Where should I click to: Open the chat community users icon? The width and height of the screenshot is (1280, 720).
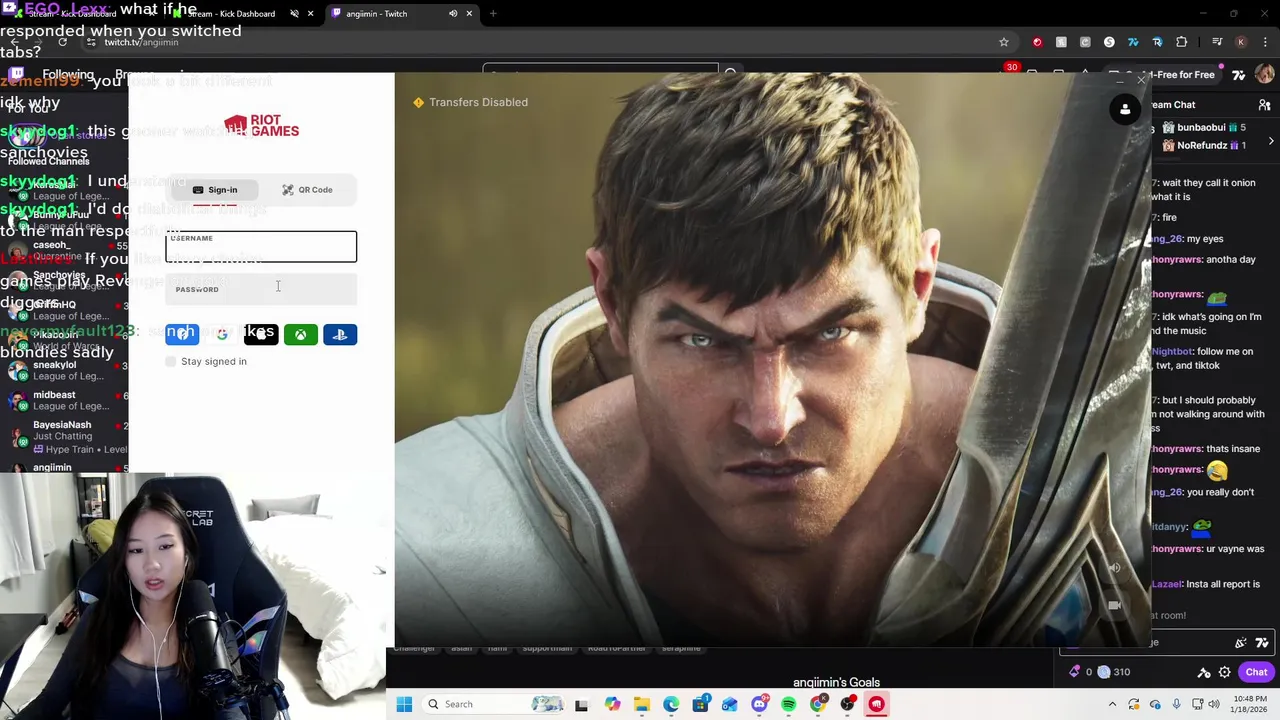tap(1264, 105)
